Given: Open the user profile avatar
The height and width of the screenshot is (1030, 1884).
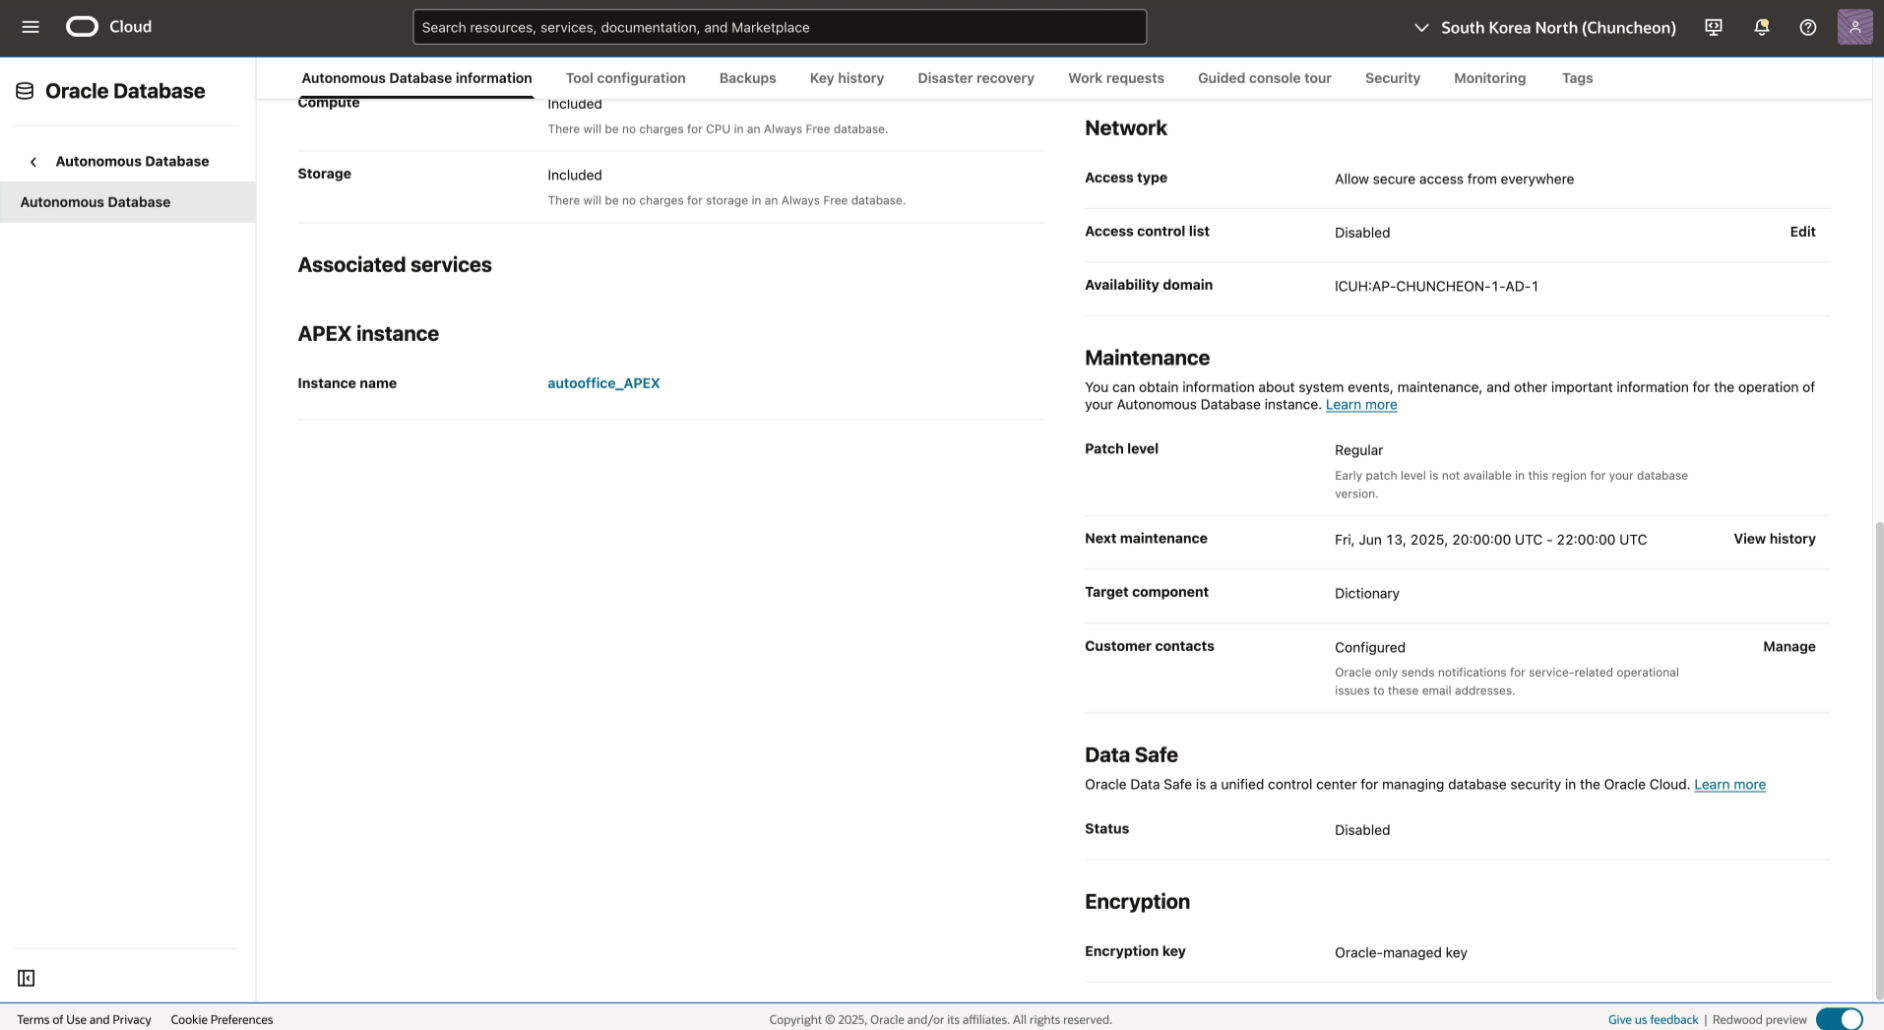Looking at the screenshot, I should tap(1854, 27).
